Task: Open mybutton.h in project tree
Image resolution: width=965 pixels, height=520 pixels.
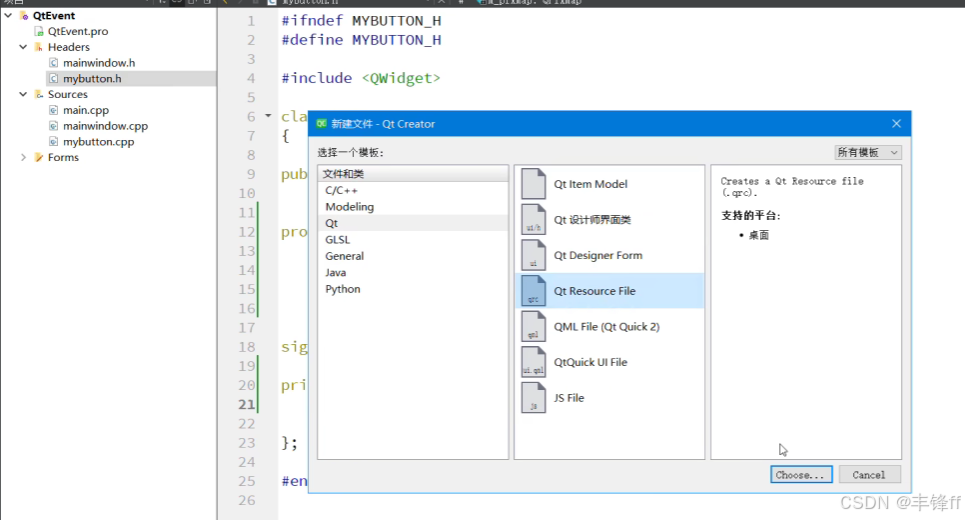Action: (92, 79)
